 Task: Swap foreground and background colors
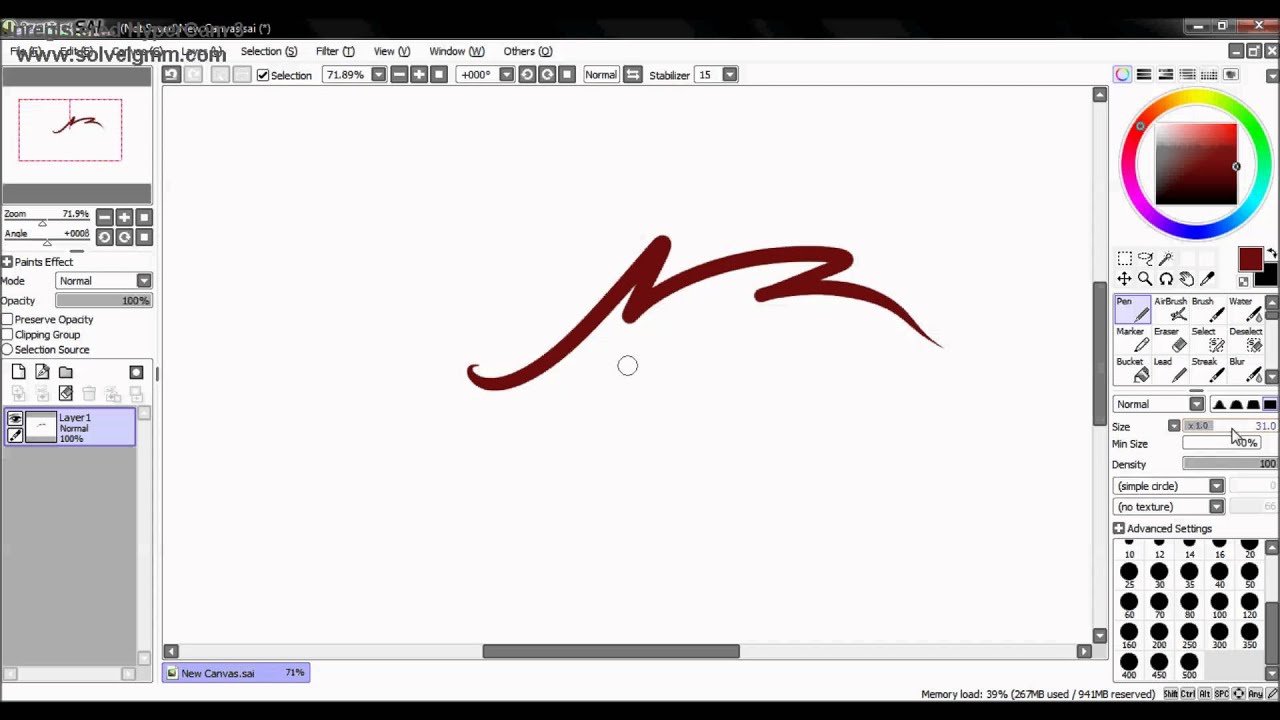point(1271,253)
